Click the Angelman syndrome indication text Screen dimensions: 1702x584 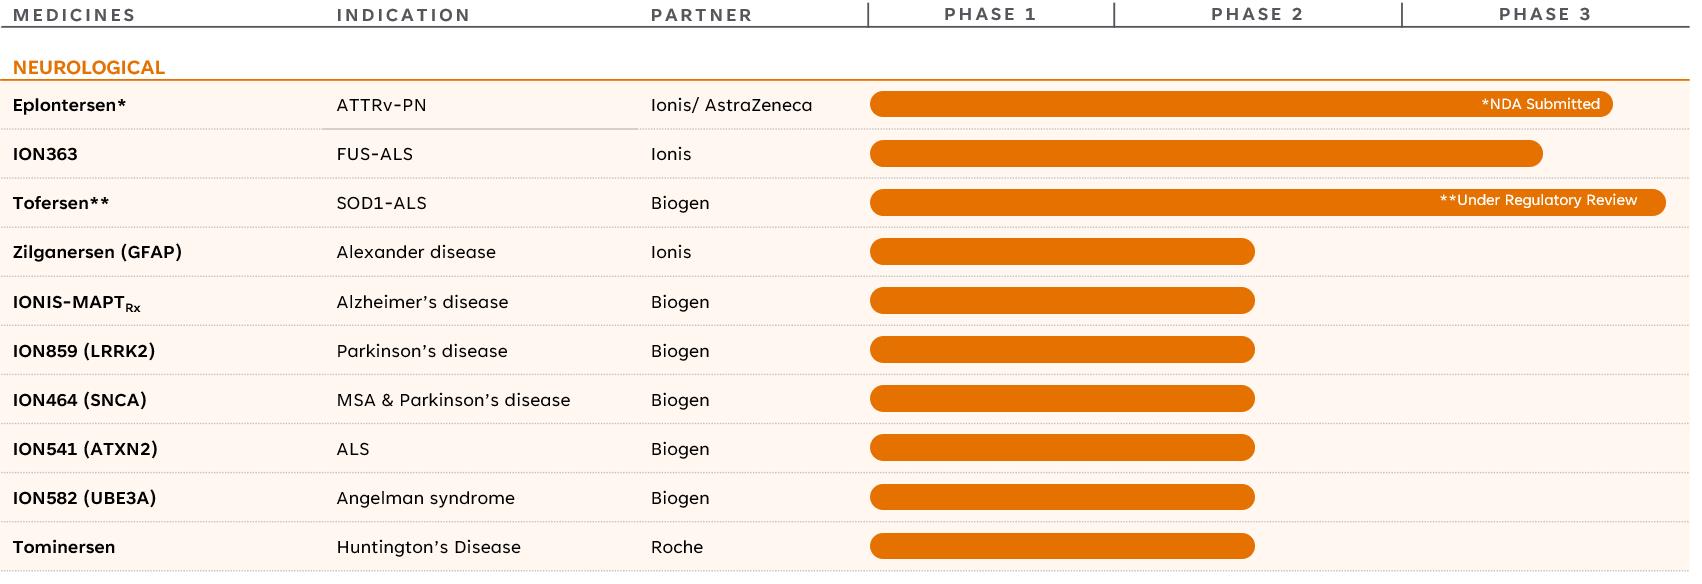click(x=425, y=498)
